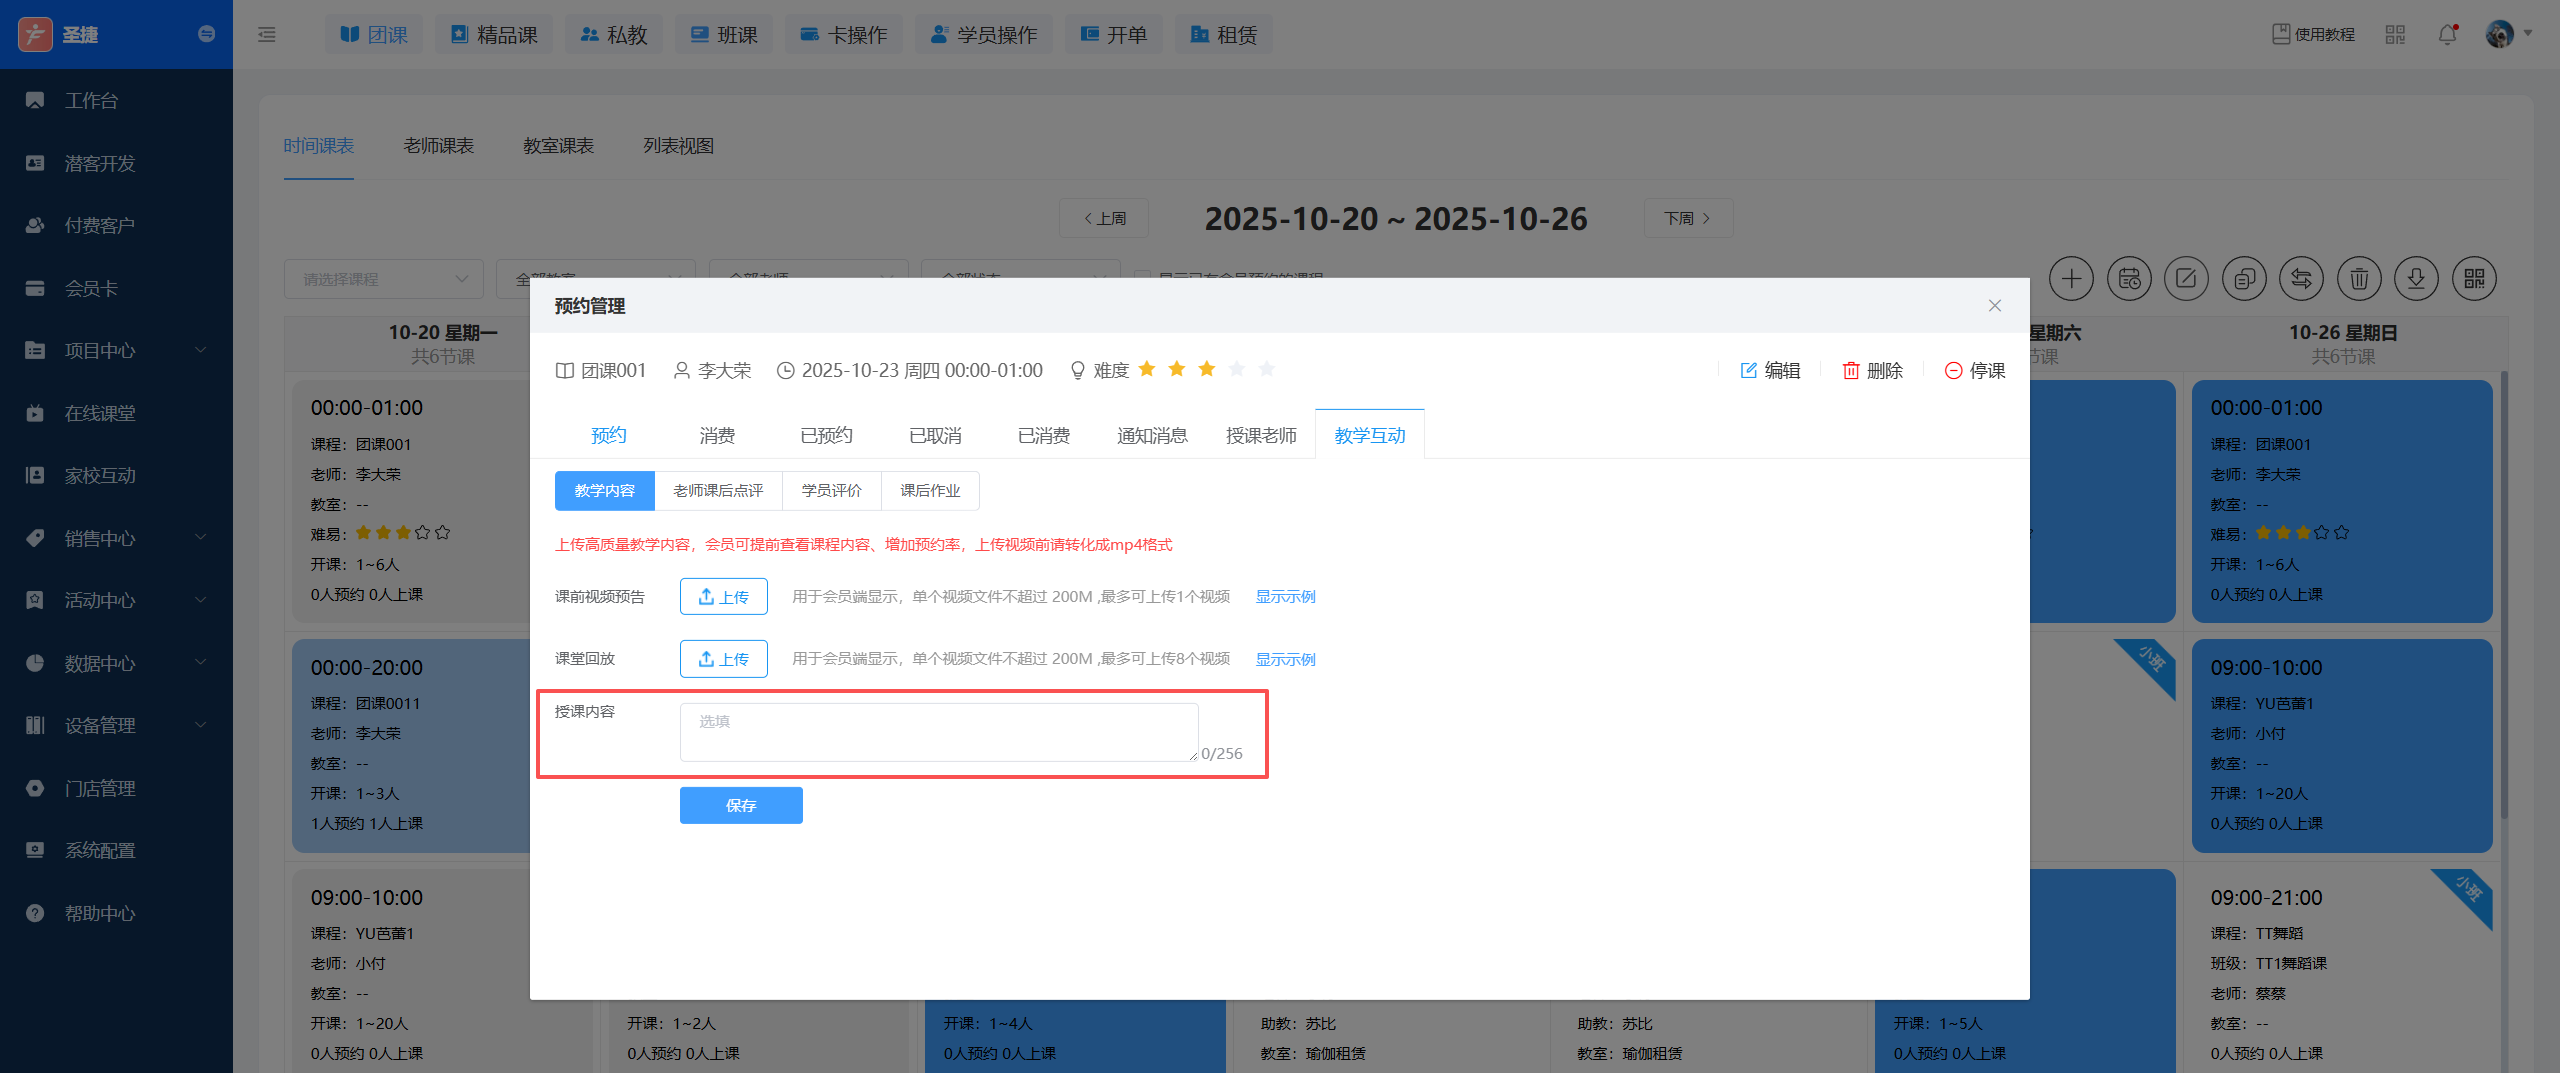
Task: Switch to the 已预约 tab
Action: point(826,435)
